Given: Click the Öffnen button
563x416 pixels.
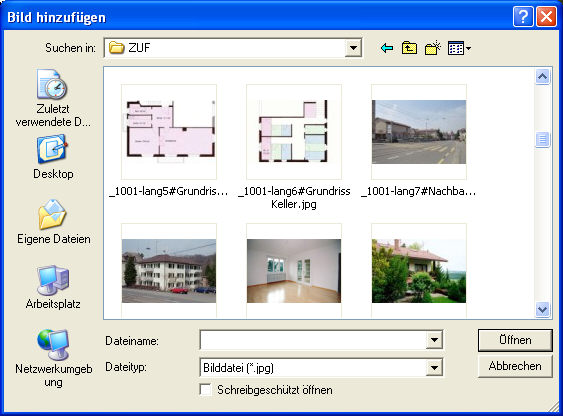Looking at the screenshot, I should [515, 340].
